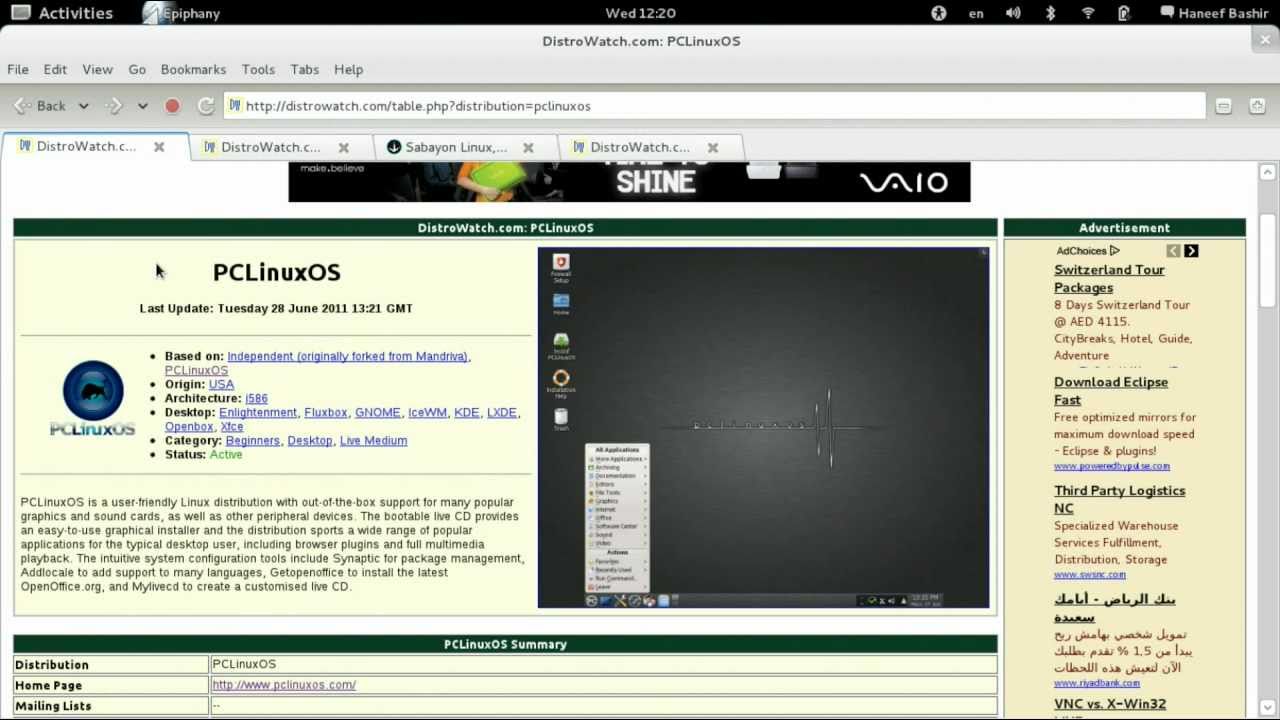Open the Third Party Logistics NC ad
Viewport: 1280px width, 720px height.
(1119, 500)
